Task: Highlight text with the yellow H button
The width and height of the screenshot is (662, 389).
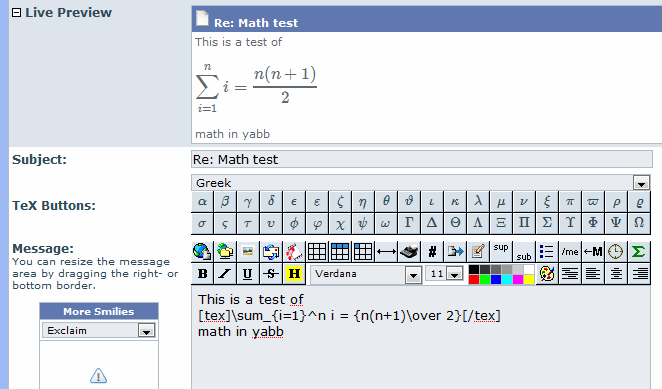Action: [294, 274]
